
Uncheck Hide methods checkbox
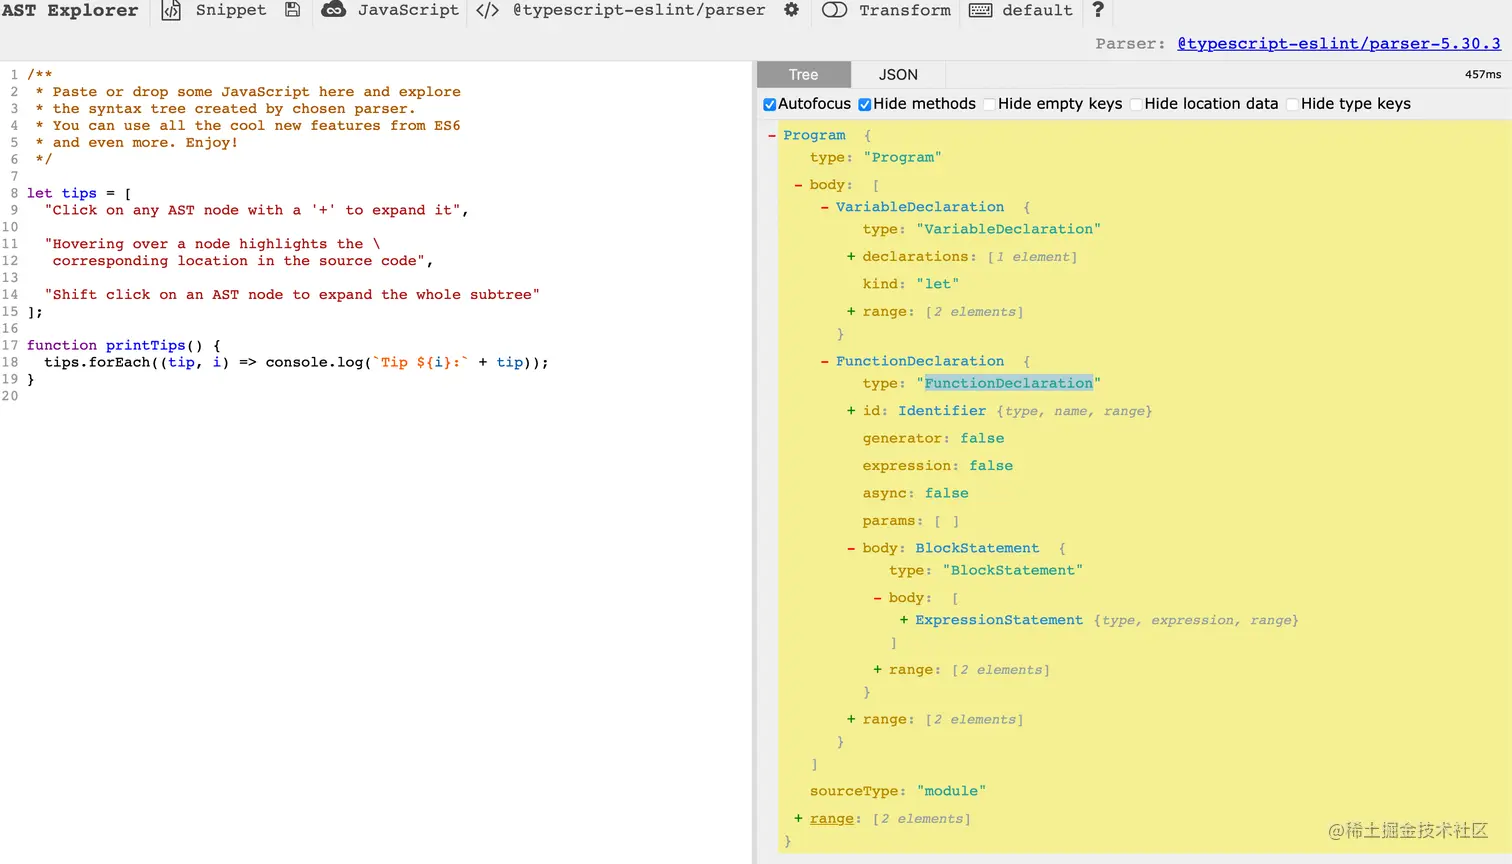tap(864, 104)
